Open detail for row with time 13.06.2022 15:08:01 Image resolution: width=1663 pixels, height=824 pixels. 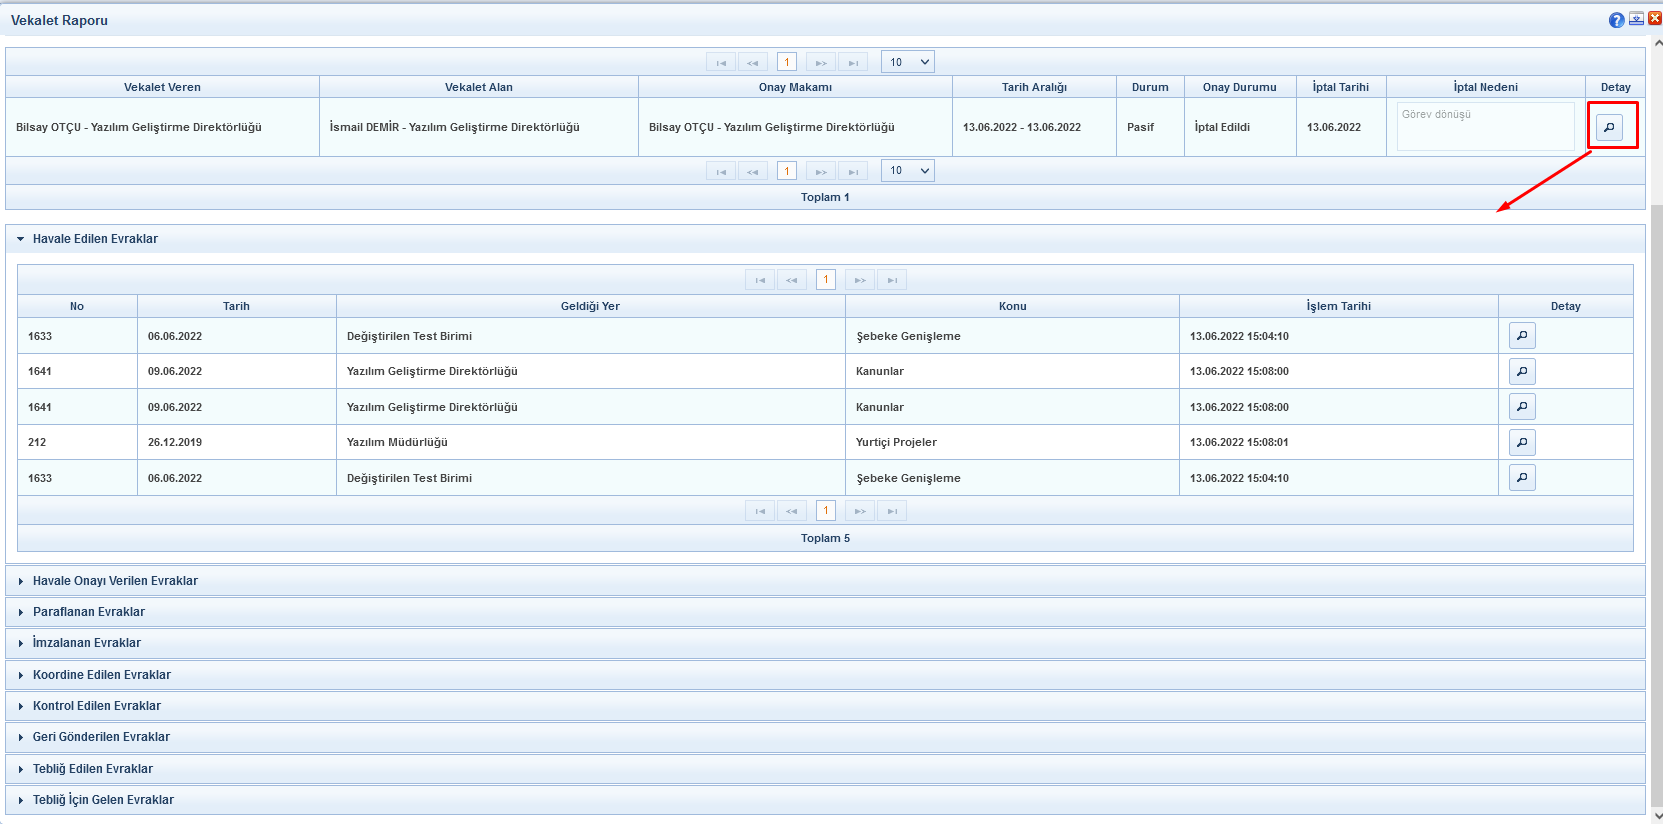tap(1522, 442)
